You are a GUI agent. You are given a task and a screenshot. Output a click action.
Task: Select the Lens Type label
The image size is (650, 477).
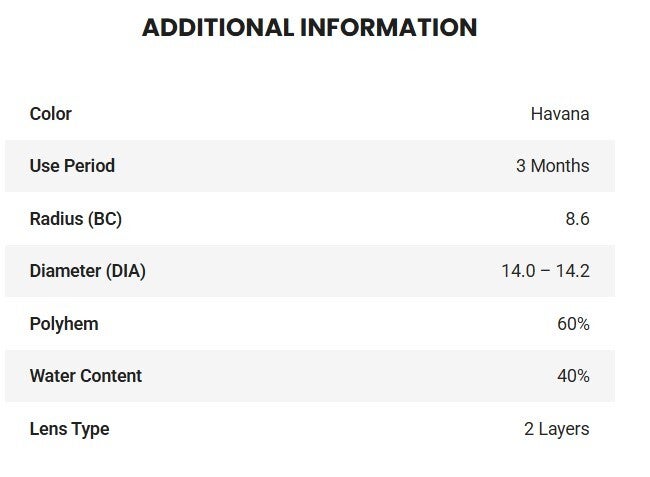point(69,429)
